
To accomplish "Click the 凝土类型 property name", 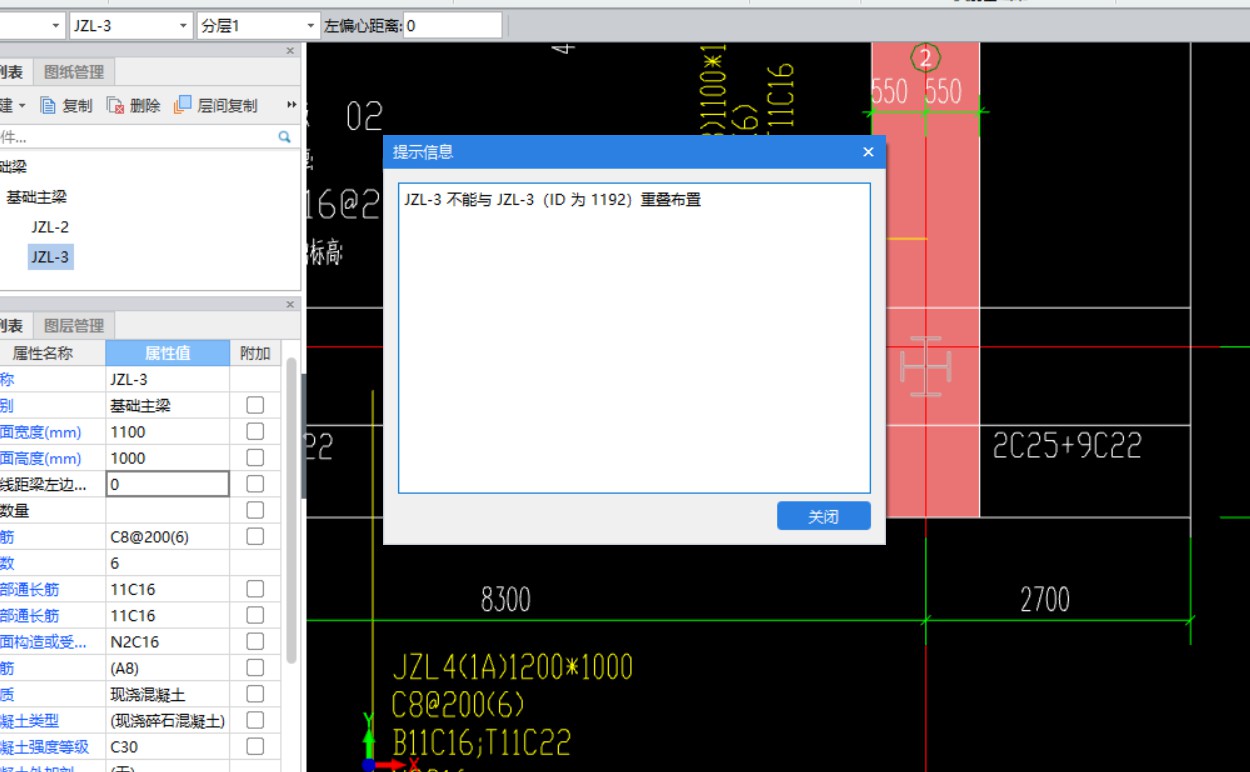I will pyautogui.click(x=30, y=721).
